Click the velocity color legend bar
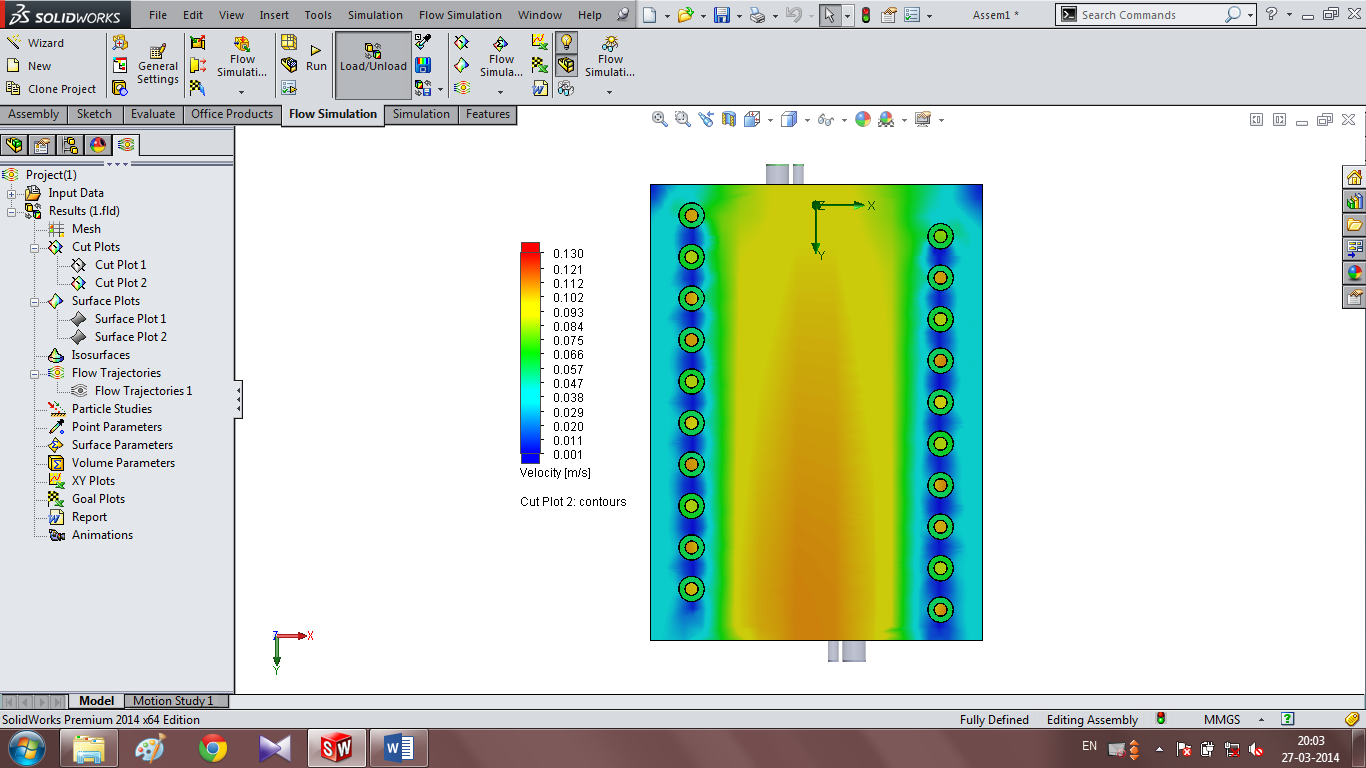Viewport: 1366px width, 768px height. [530, 352]
